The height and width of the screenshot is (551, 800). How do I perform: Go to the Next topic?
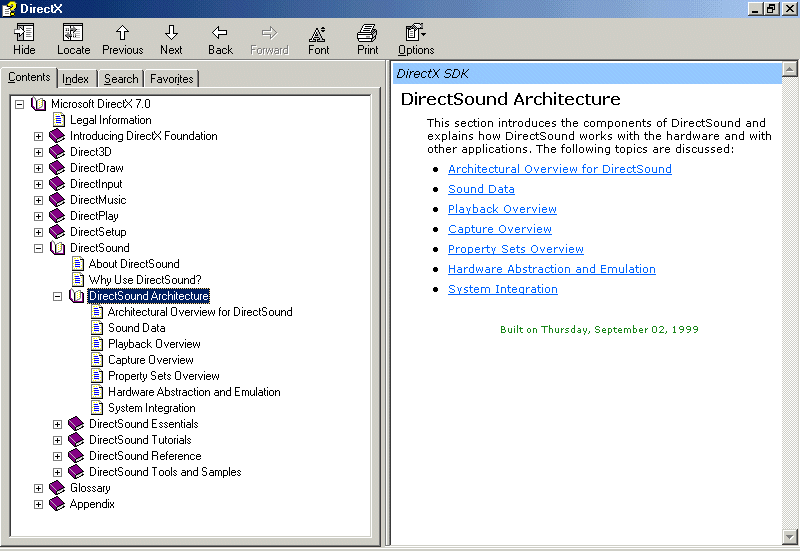tap(171, 33)
